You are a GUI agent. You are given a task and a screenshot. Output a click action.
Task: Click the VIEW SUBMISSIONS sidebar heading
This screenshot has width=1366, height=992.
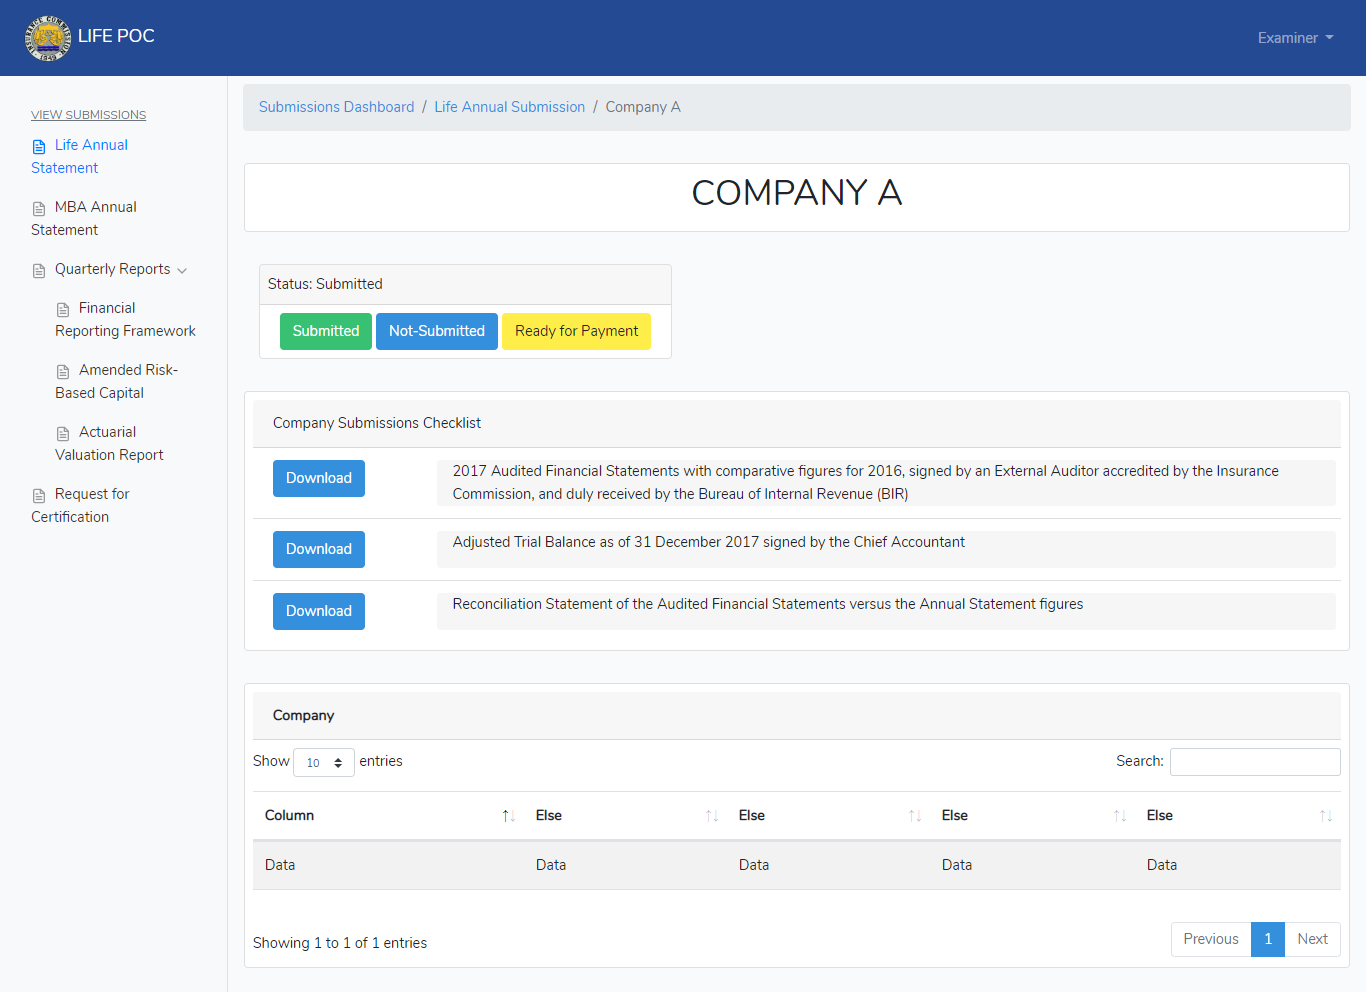[x=88, y=115]
